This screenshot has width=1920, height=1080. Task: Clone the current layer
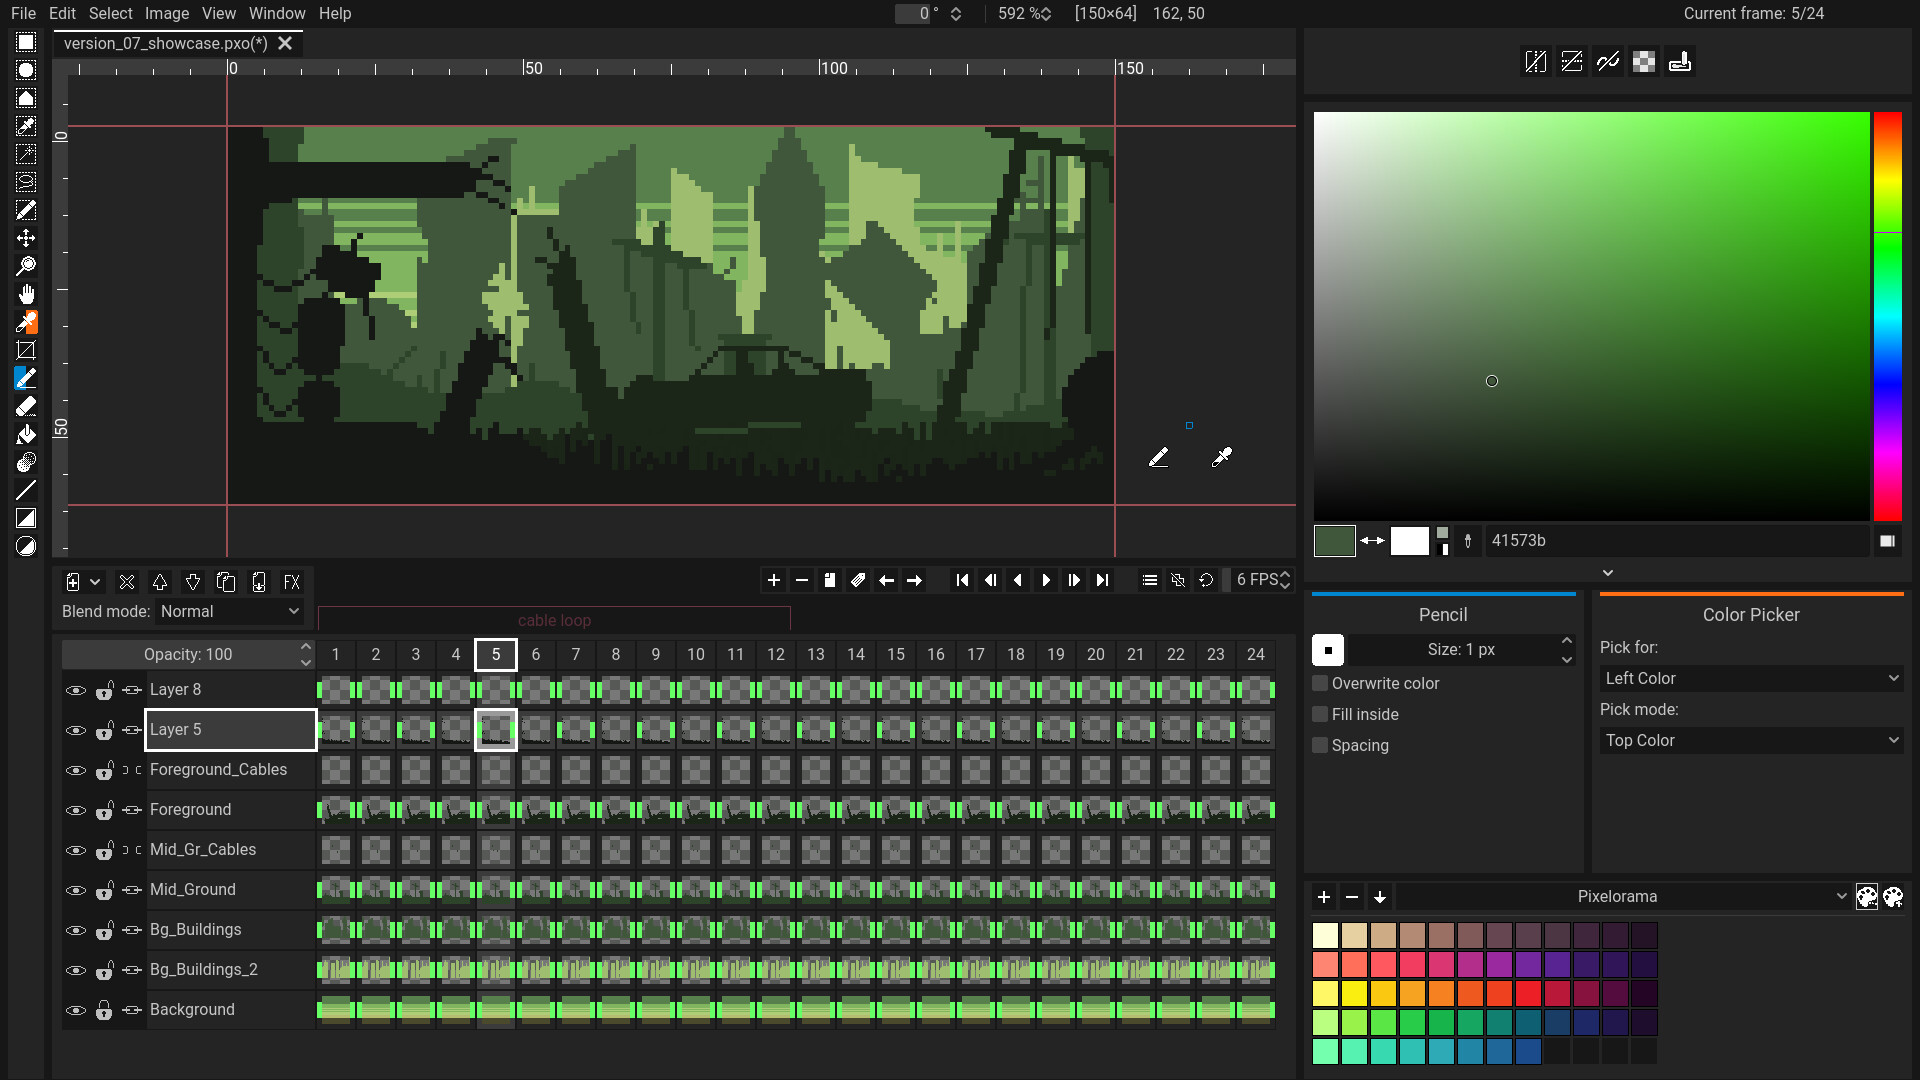point(226,582)
